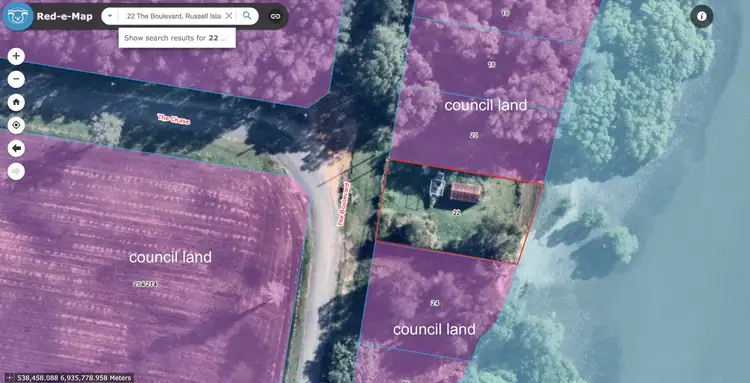Screen dimensions: 750x383
Task: Select 'Show search results for 22' suggestion
Action: pyautogui.click(x=177, y=38)
